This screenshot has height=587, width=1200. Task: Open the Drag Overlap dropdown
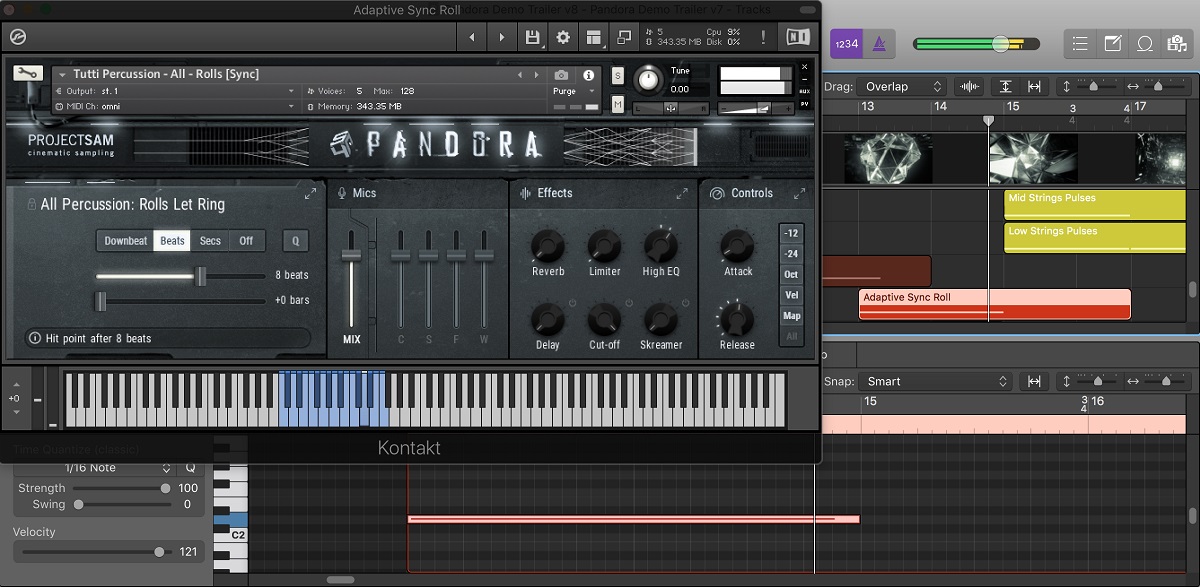(902, 87)
